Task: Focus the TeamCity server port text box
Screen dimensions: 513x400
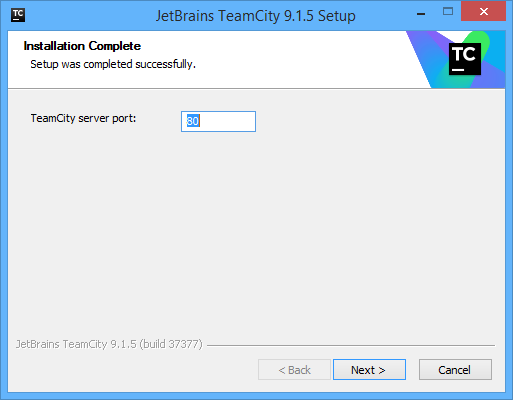Action: point(218,121)
